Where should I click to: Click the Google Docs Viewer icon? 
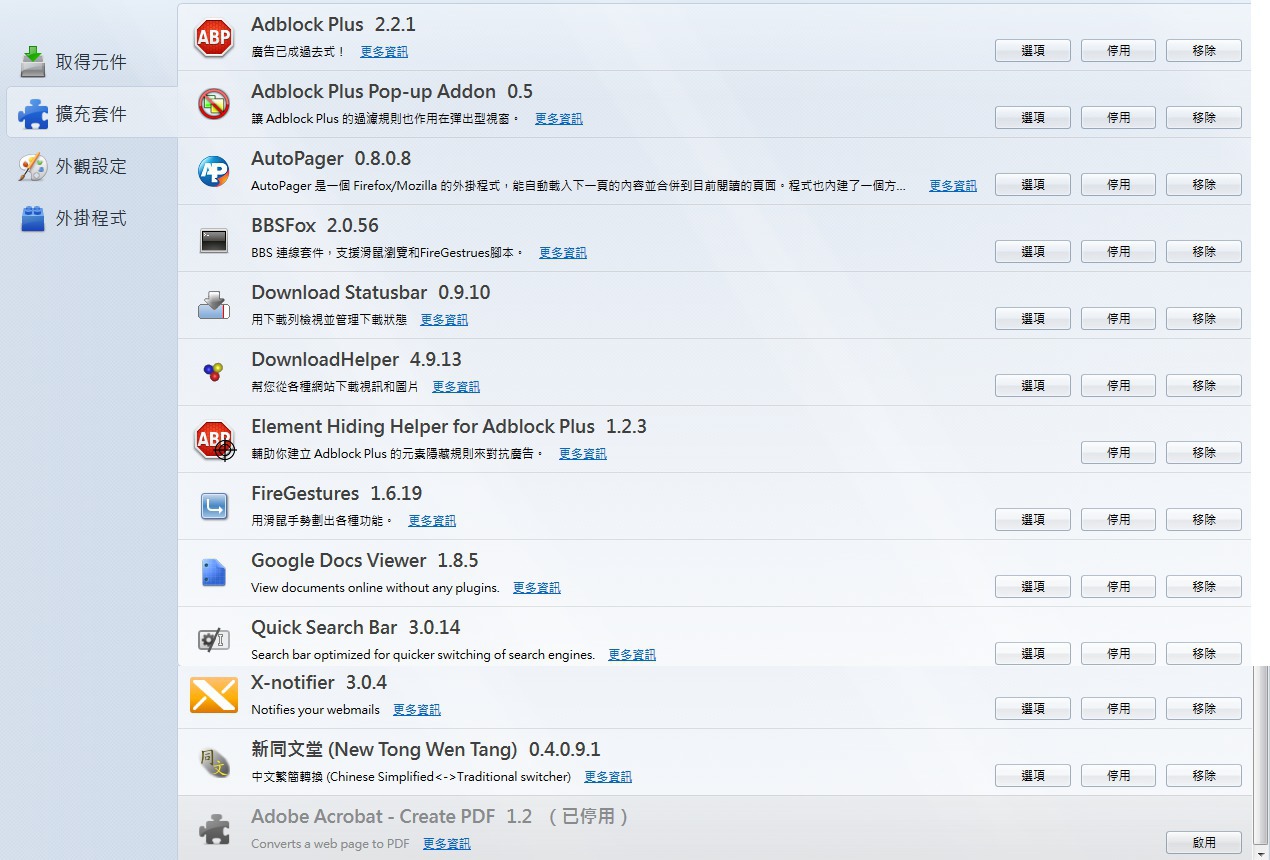coord(214,573)
